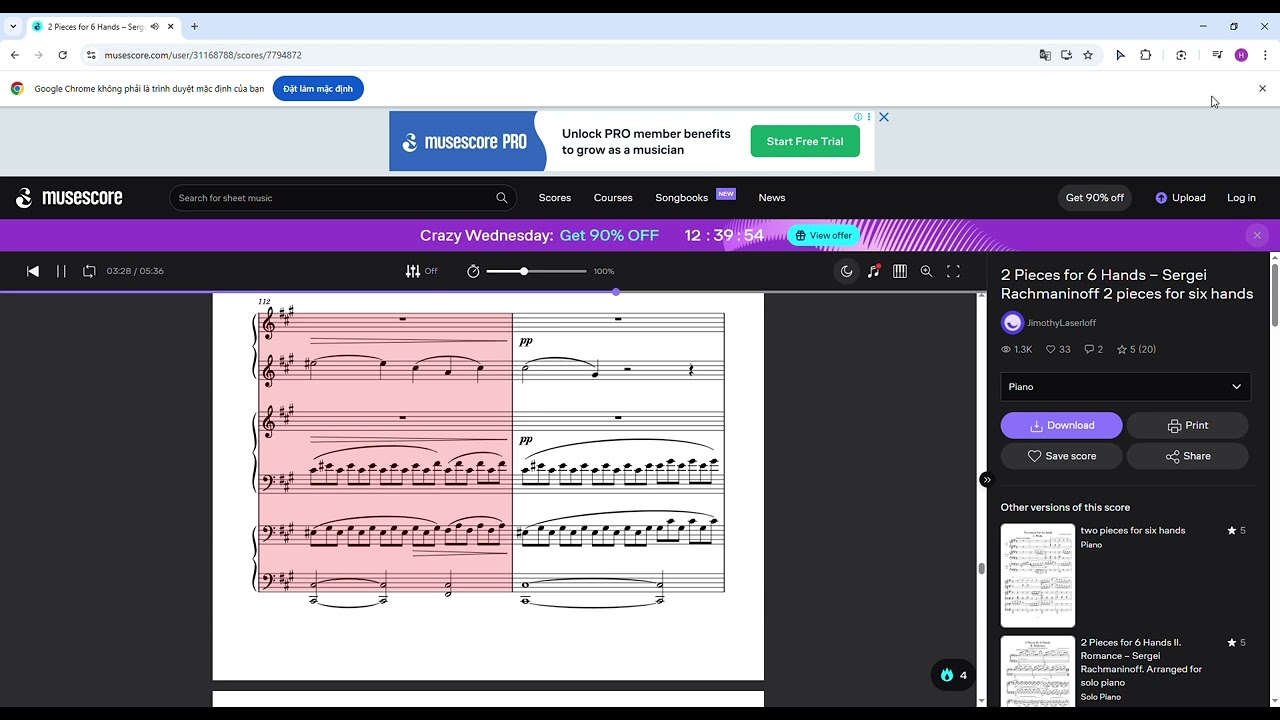Screen dimensions: 1280x720
Task: Open JimothyLaserloff user profile
Action: coord(1061,323)
